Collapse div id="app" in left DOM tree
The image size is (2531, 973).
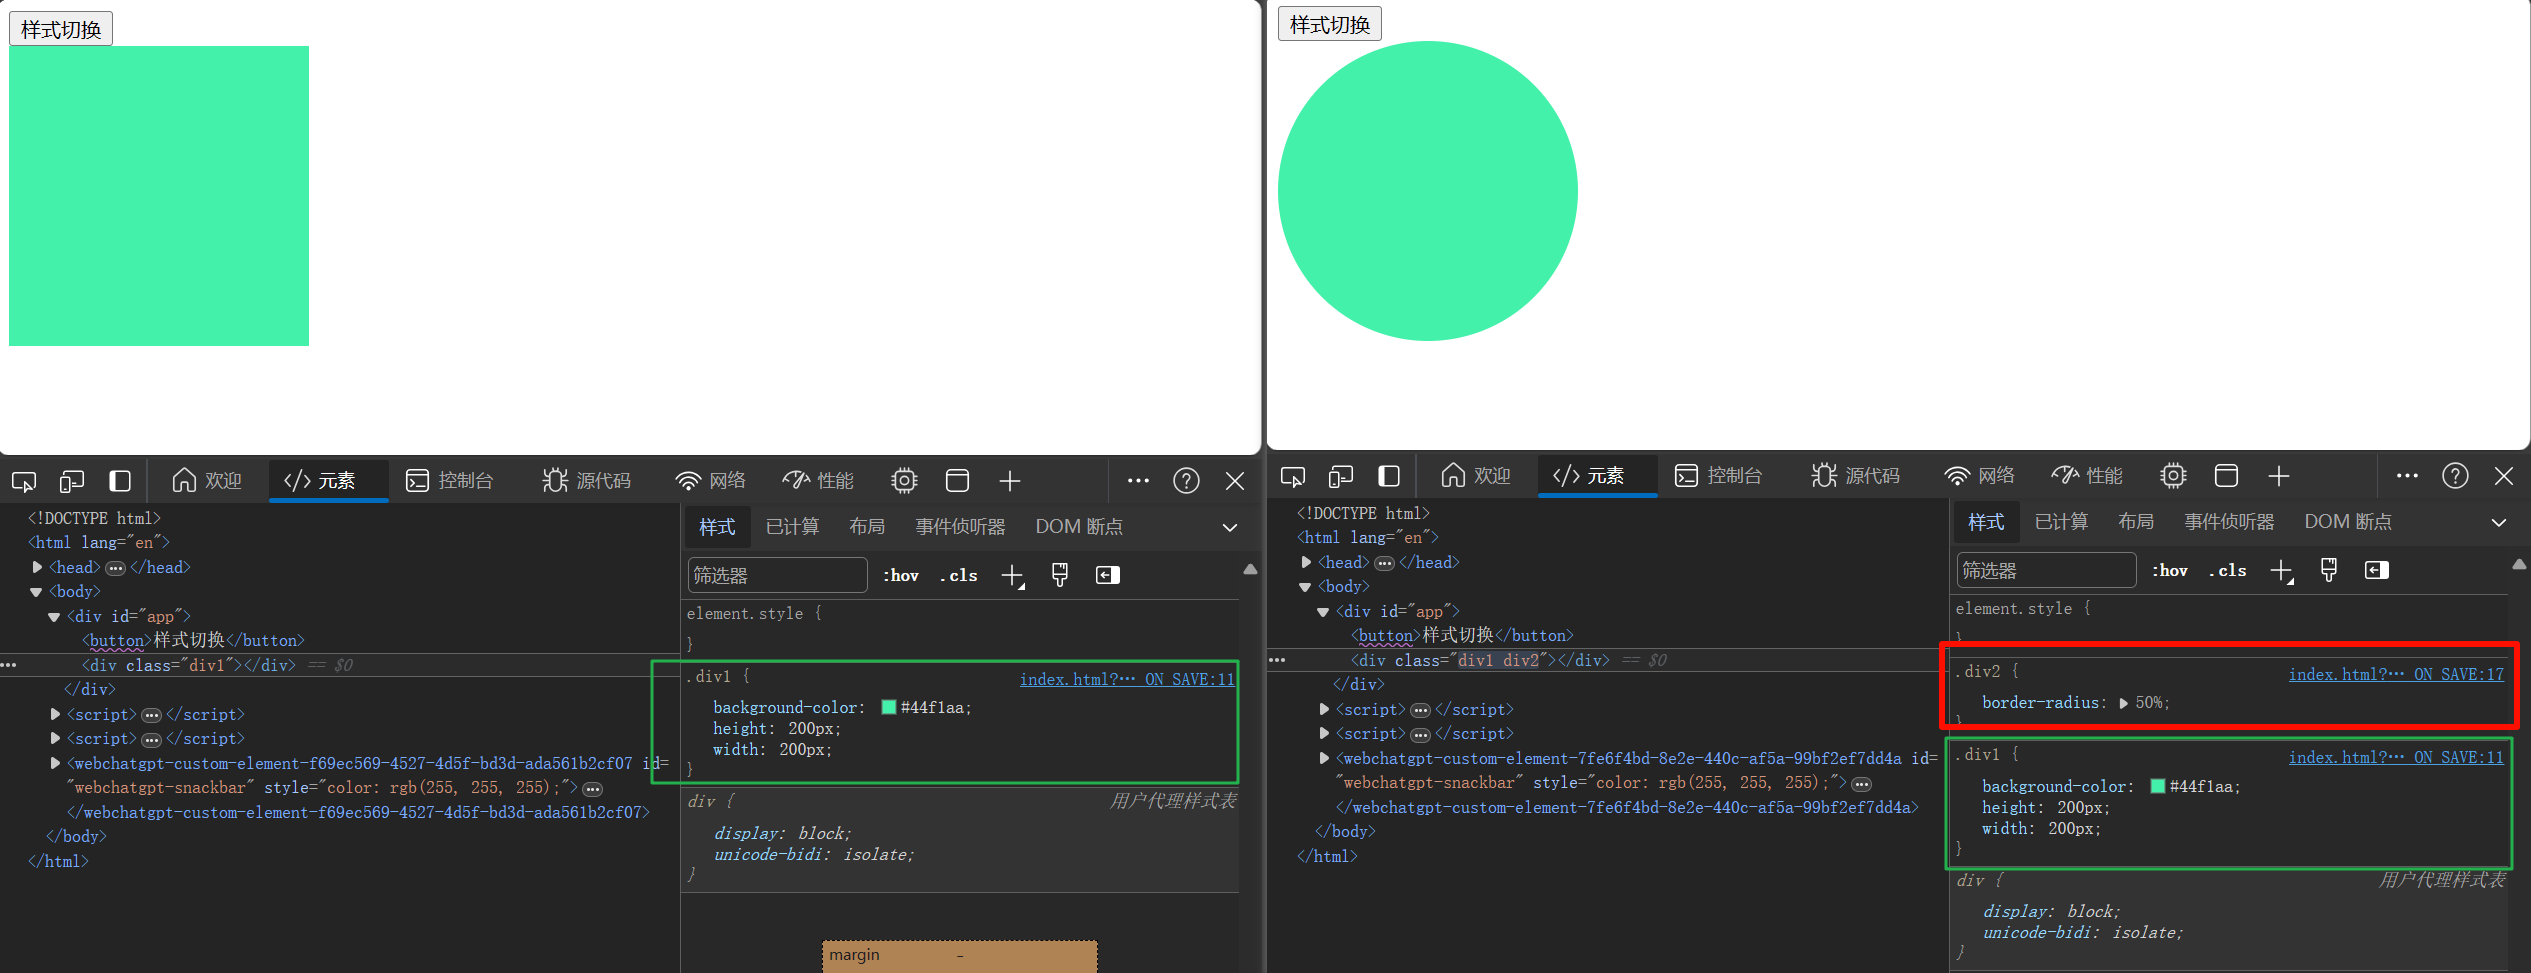coord(54,617)
